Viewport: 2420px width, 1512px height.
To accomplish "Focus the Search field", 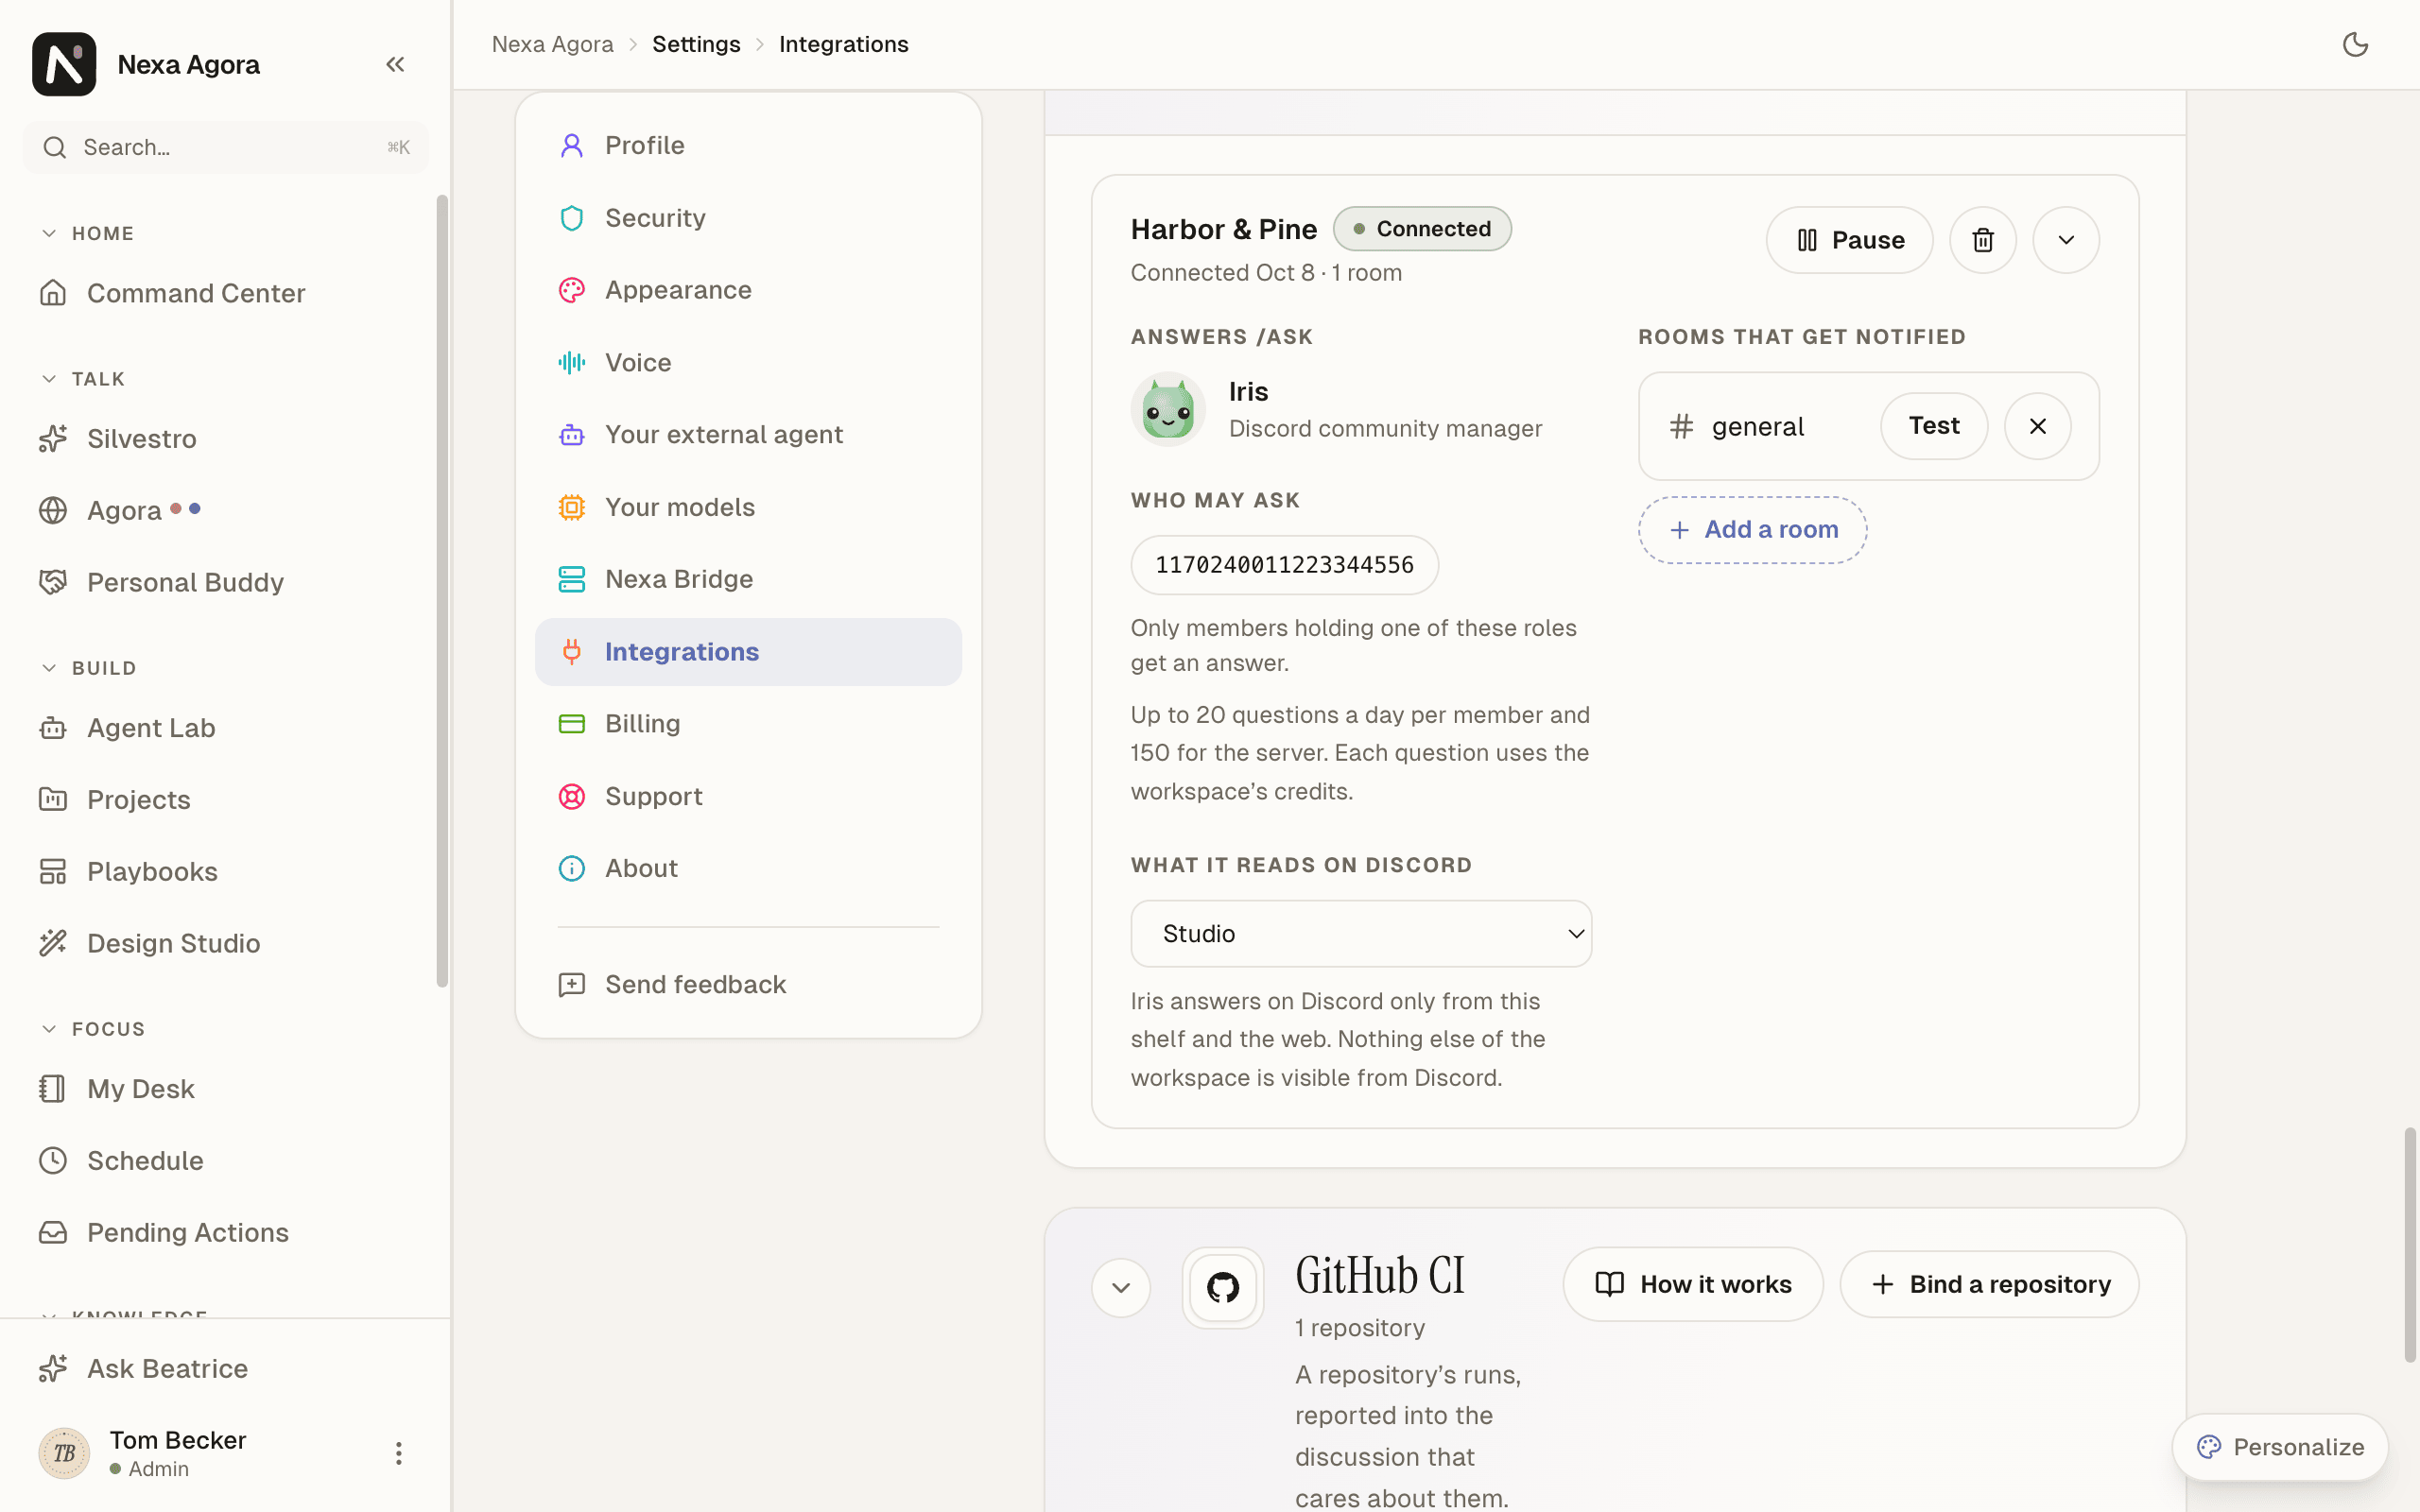I will [226, 147].
